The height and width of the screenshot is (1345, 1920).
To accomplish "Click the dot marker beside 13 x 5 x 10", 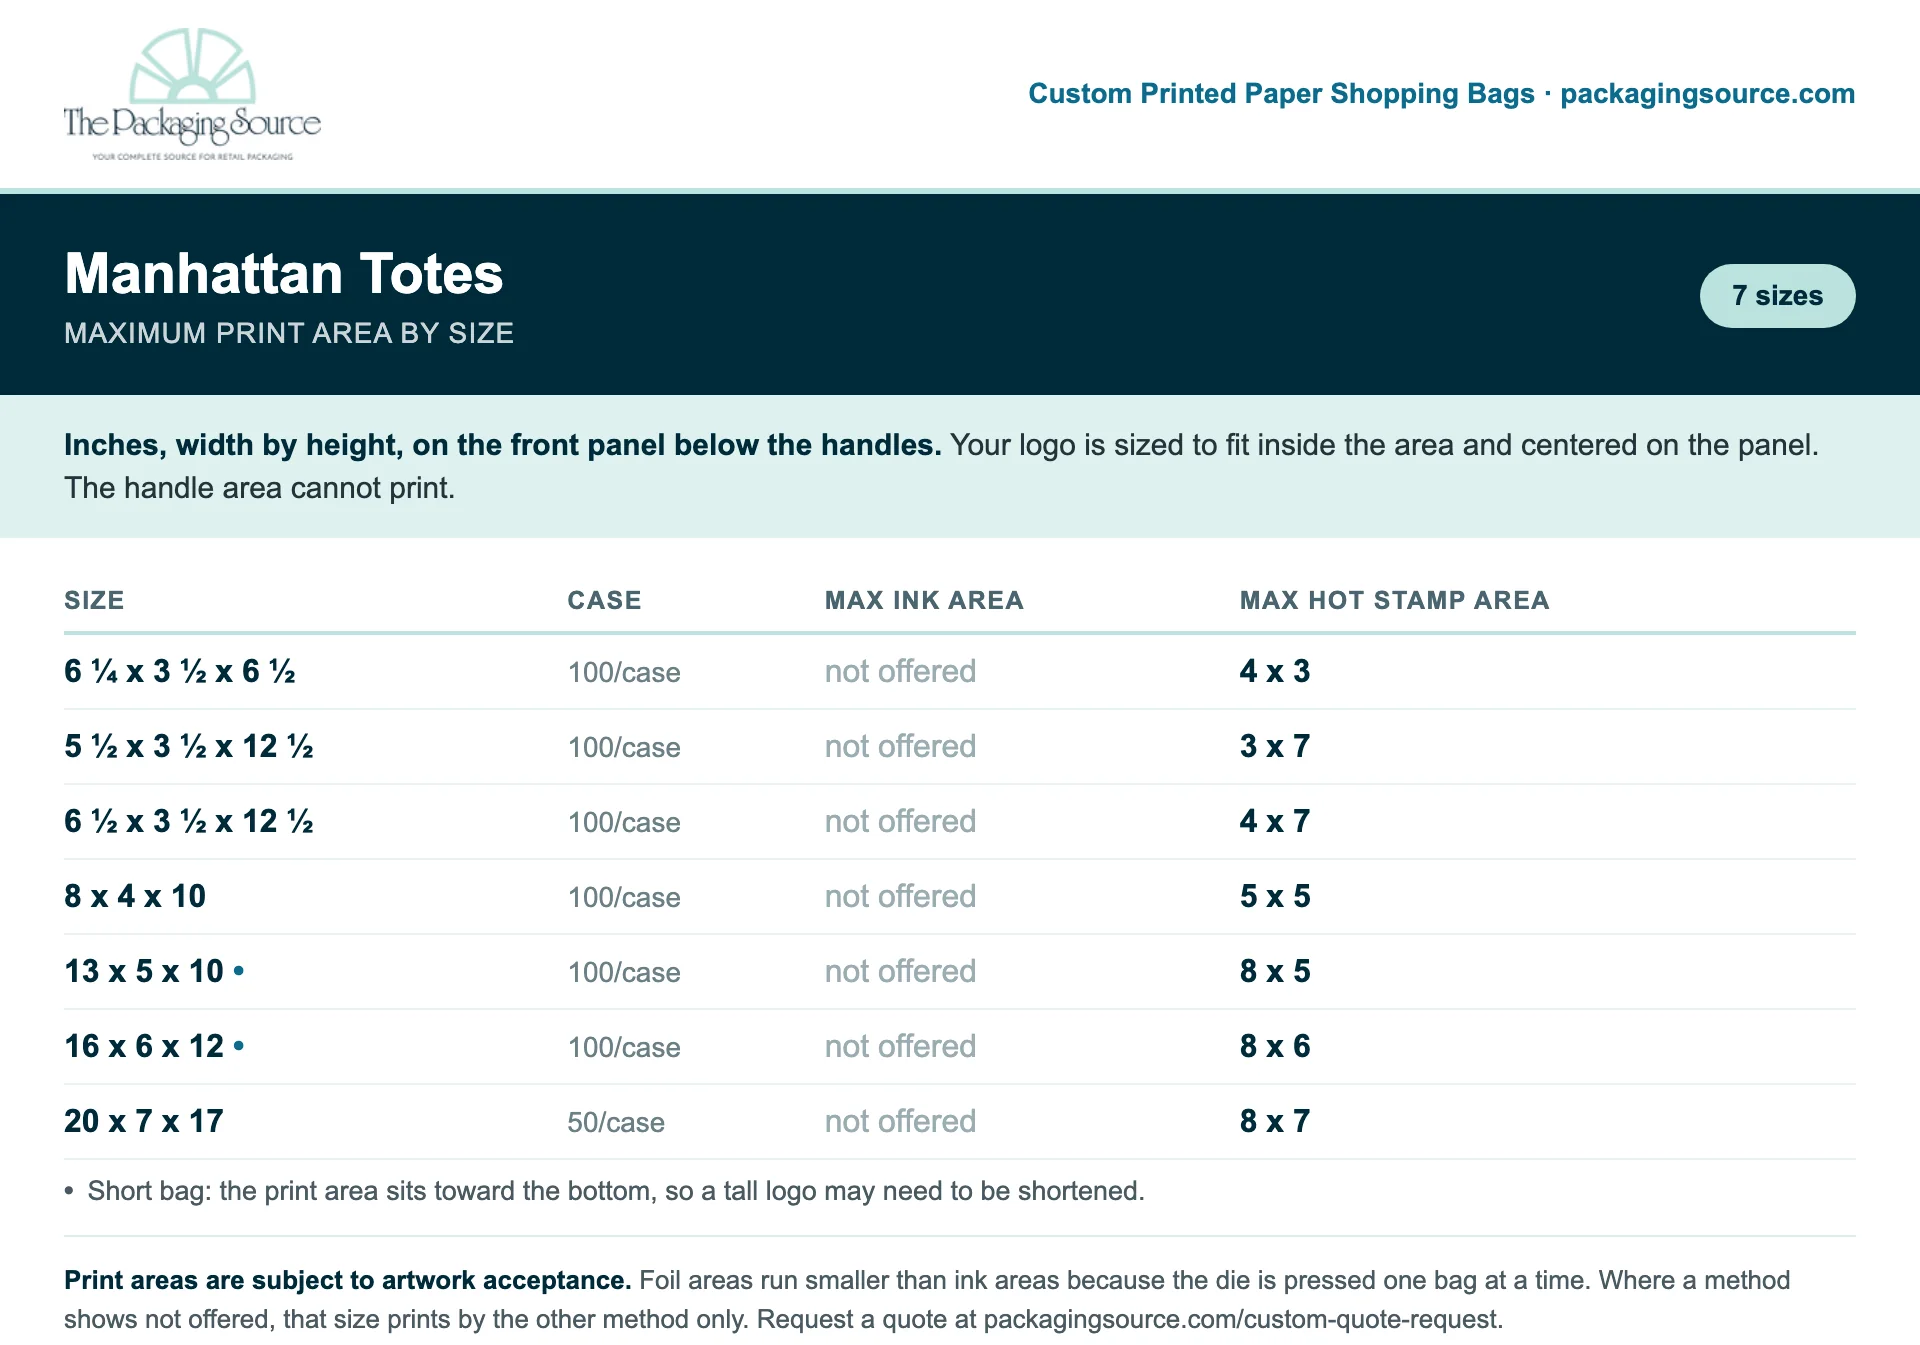I will (239, 970).
